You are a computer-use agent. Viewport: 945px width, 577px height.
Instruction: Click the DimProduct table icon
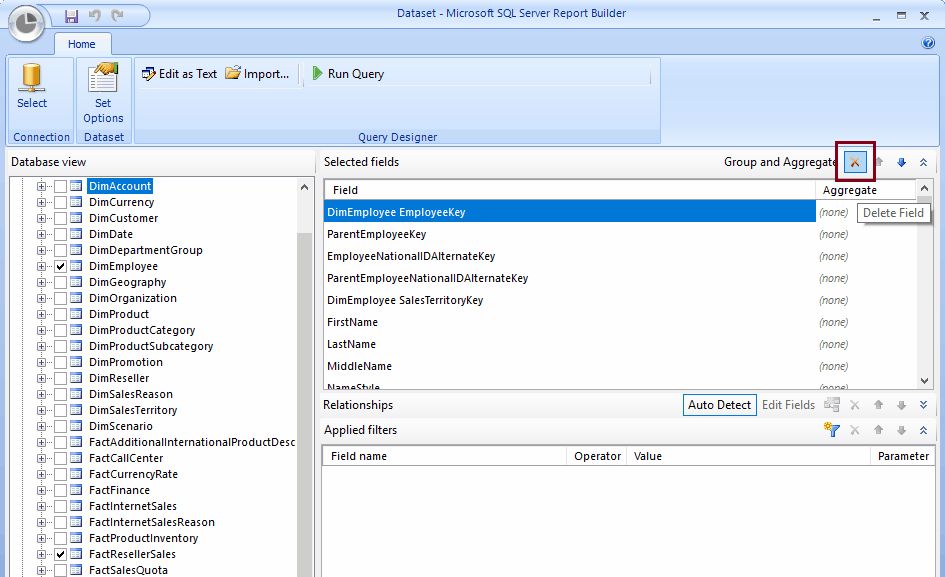point(76,314)
